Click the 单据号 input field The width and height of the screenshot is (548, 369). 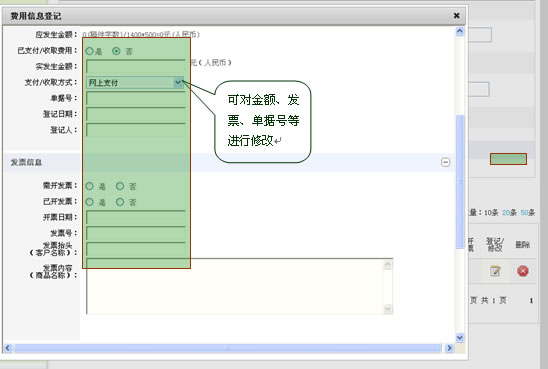pyautogui.click(x=136, y=98)
